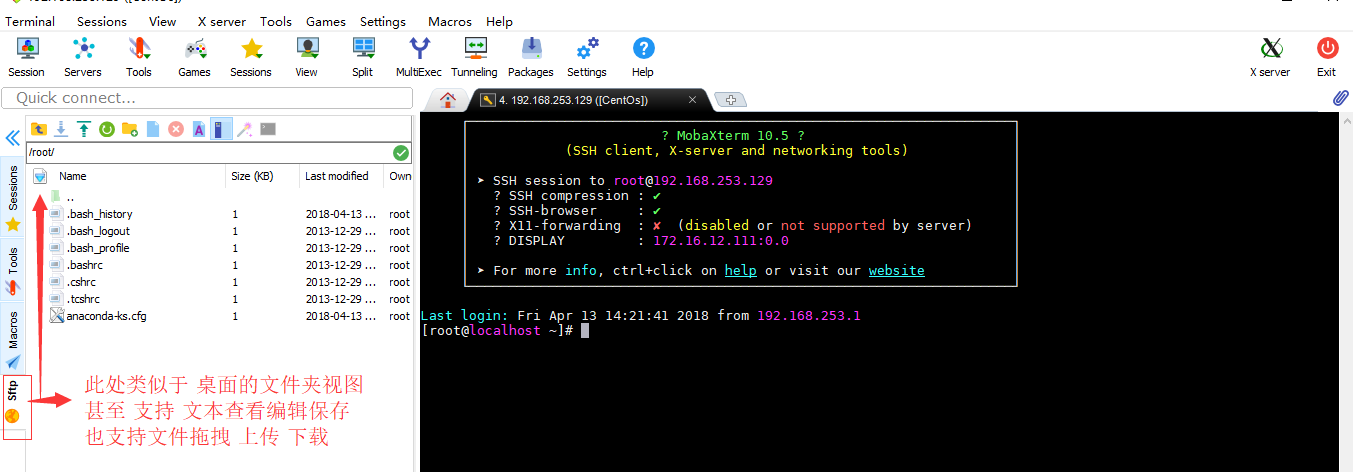Open the Servers toolbar icon
Screen dimensions: 1353x472
(x=83, y=57)
